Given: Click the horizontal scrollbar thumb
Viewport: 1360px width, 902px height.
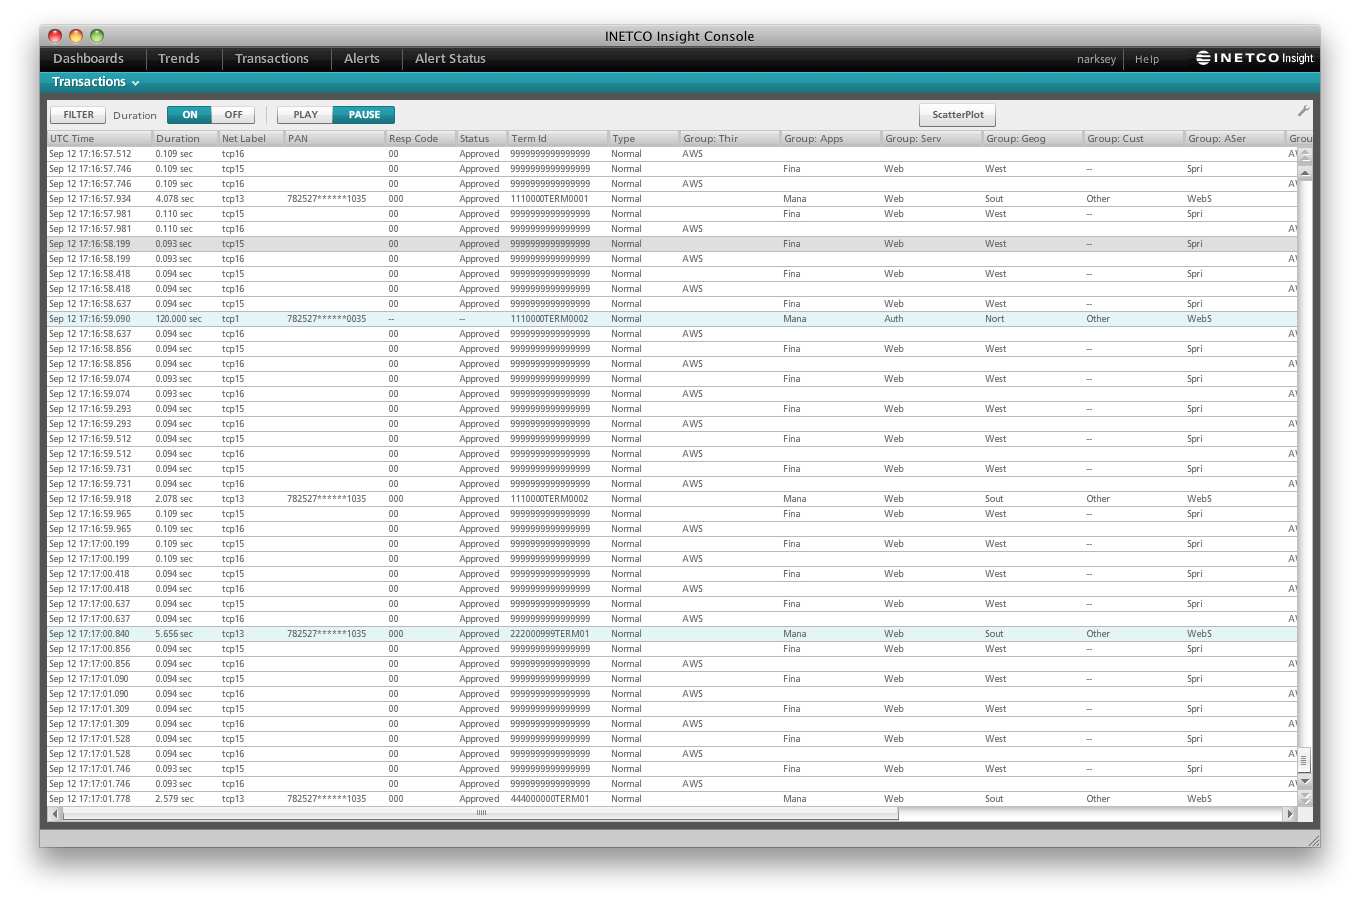Looking at the screenshot, I should click(480, 814).
